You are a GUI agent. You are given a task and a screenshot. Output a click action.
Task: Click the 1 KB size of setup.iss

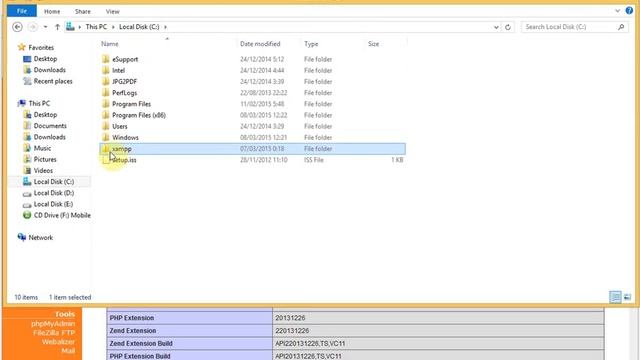397,160
